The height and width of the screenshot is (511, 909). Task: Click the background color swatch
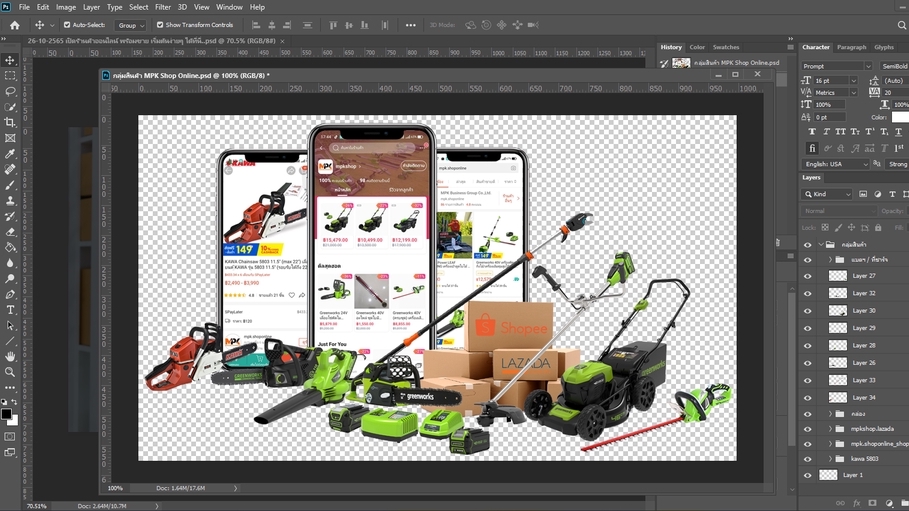coord(14,421)
